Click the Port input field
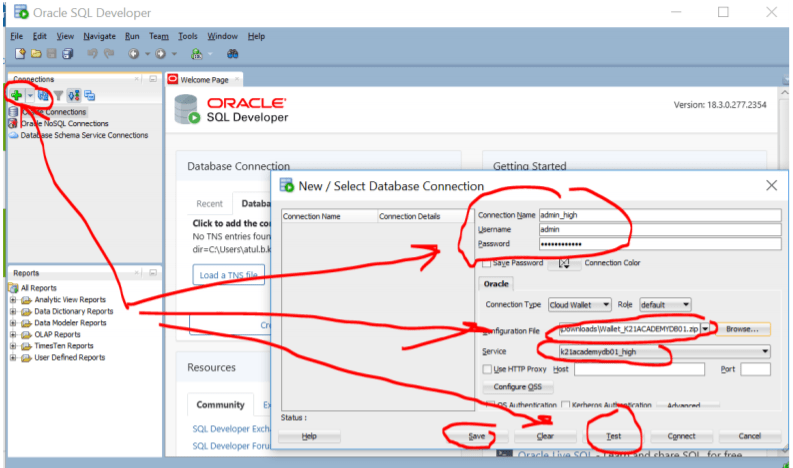The image size is (793, 468). pyautogui.click(x=755, y=369)
